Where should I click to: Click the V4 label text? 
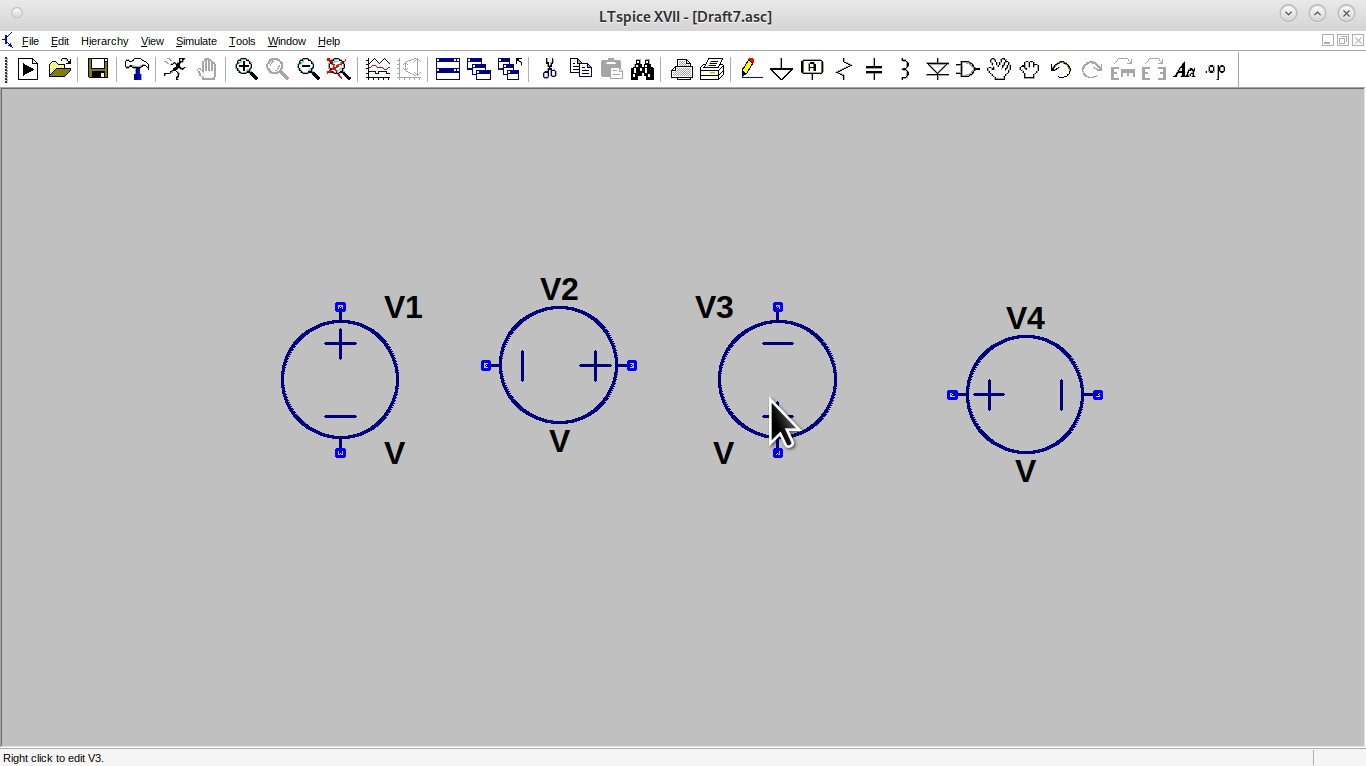pyautogui.click(x=1025, y=318)
